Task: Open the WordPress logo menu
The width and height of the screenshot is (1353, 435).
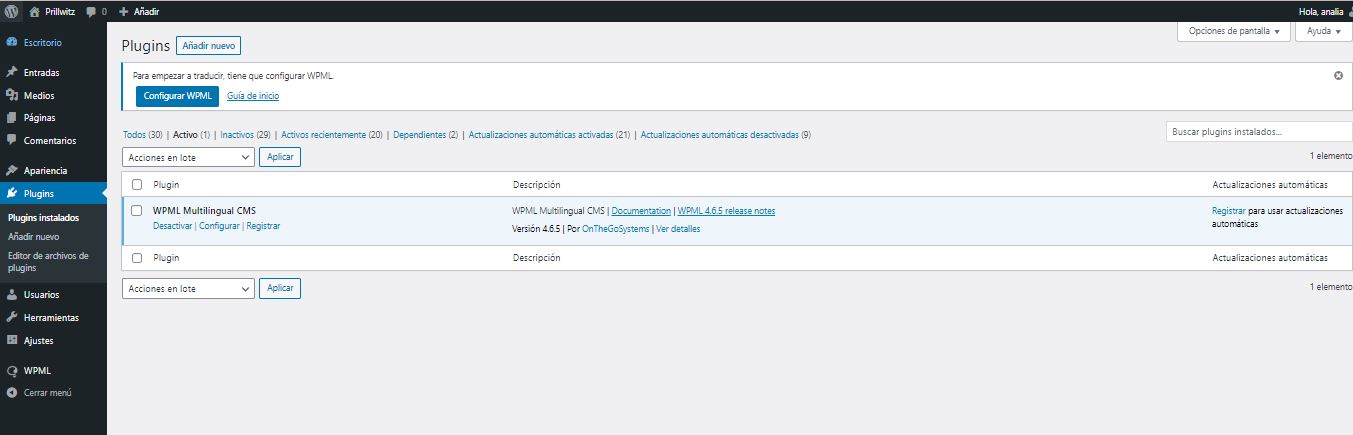Action: click(11, 11)
